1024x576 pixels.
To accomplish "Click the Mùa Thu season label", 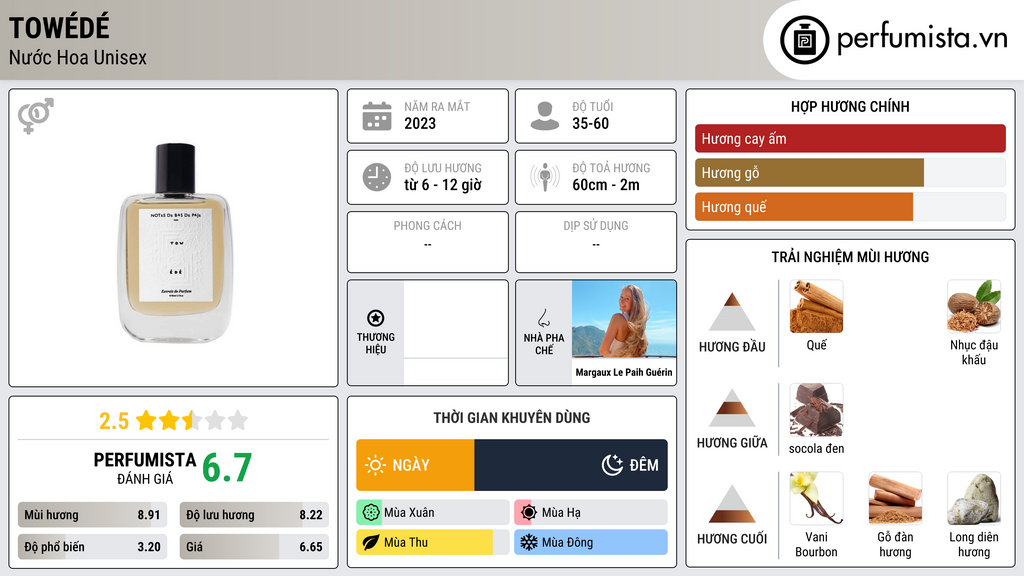I will click(x=406, y=543).
